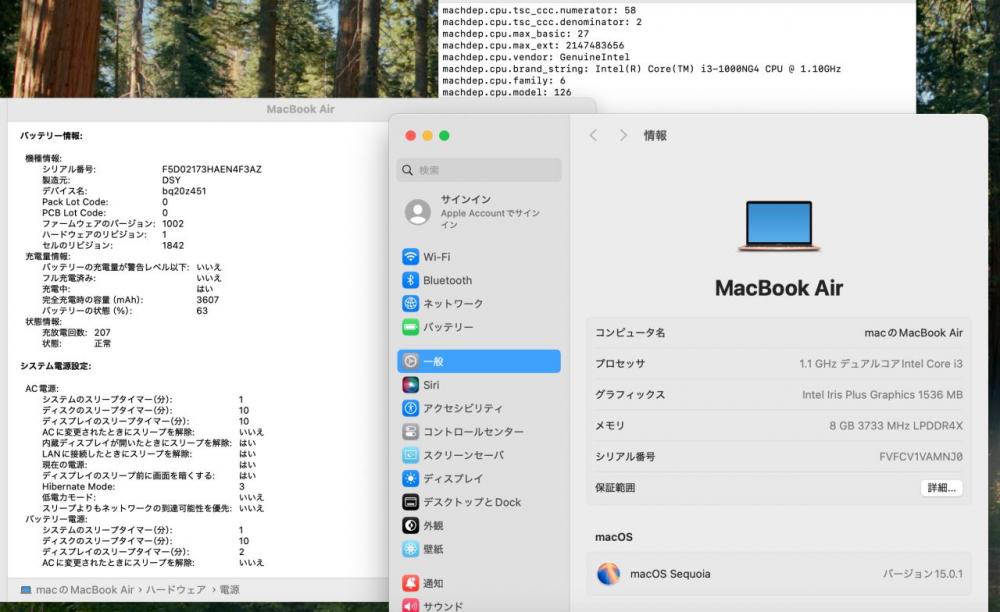
Task: Click the machdep.cpu.vendor GenuineIntel line
Action: (x=536, y=57)
